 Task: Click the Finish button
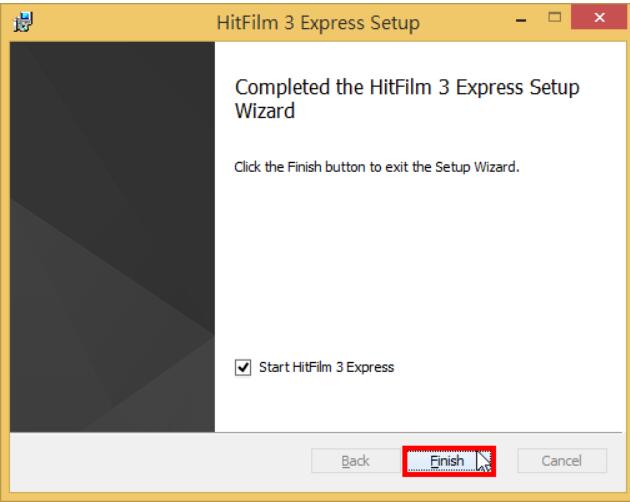tap(449, 461)
